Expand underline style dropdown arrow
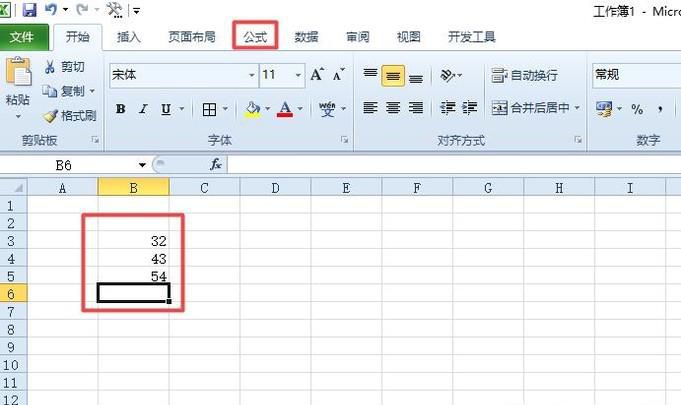This screenshot has height=405, width=681. tap(182, 109)
